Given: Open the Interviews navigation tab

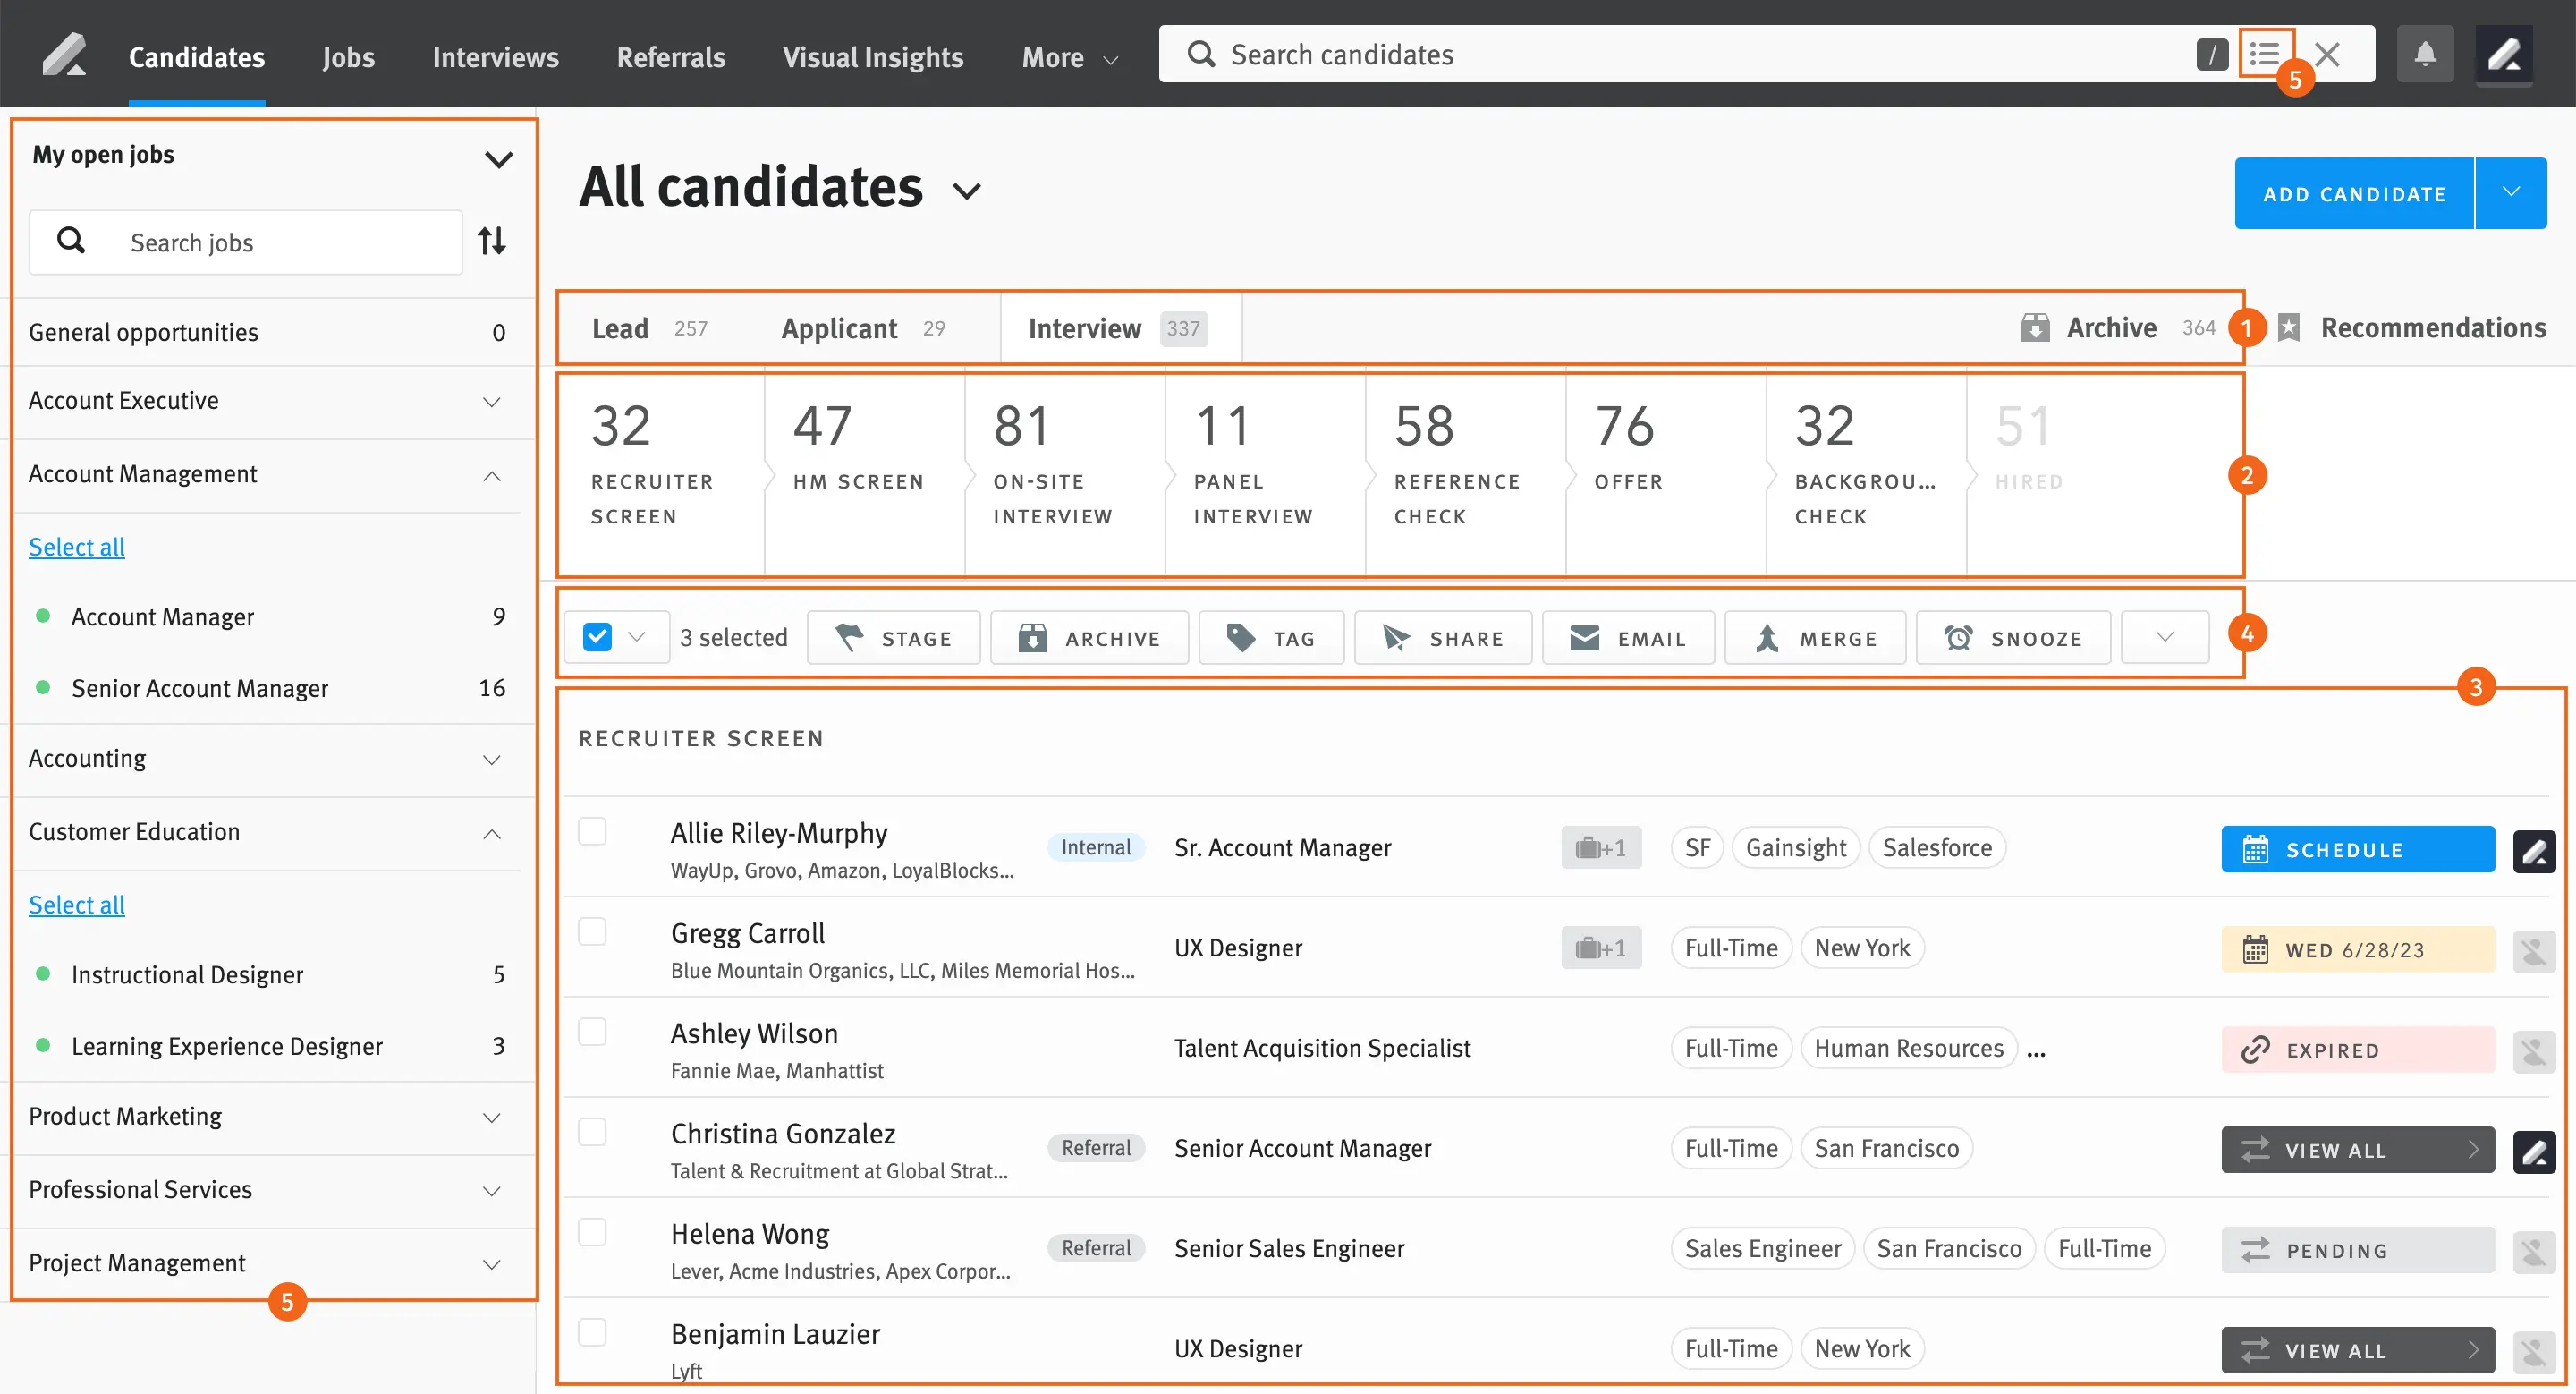Looking at the screenshot, I should pyautogui.click(x=495, y=57).
